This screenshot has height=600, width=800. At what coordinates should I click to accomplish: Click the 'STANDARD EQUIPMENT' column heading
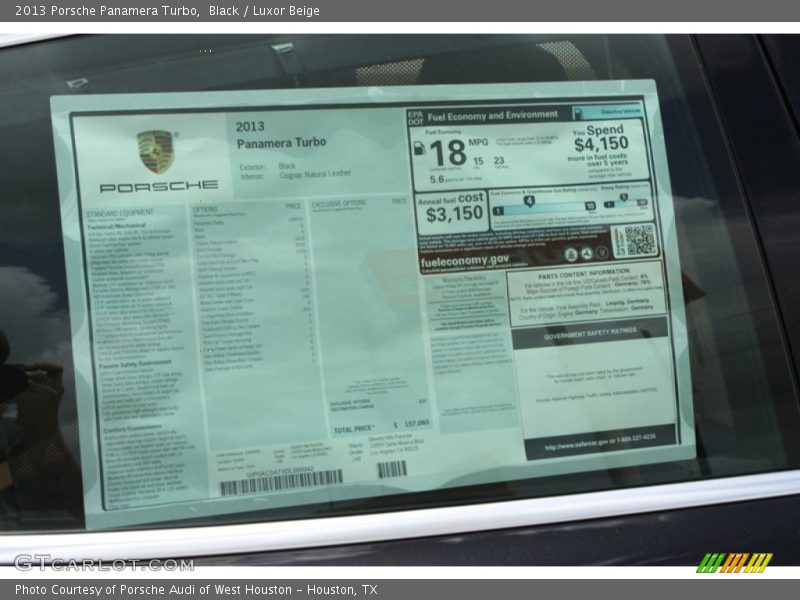coord(119,213)
